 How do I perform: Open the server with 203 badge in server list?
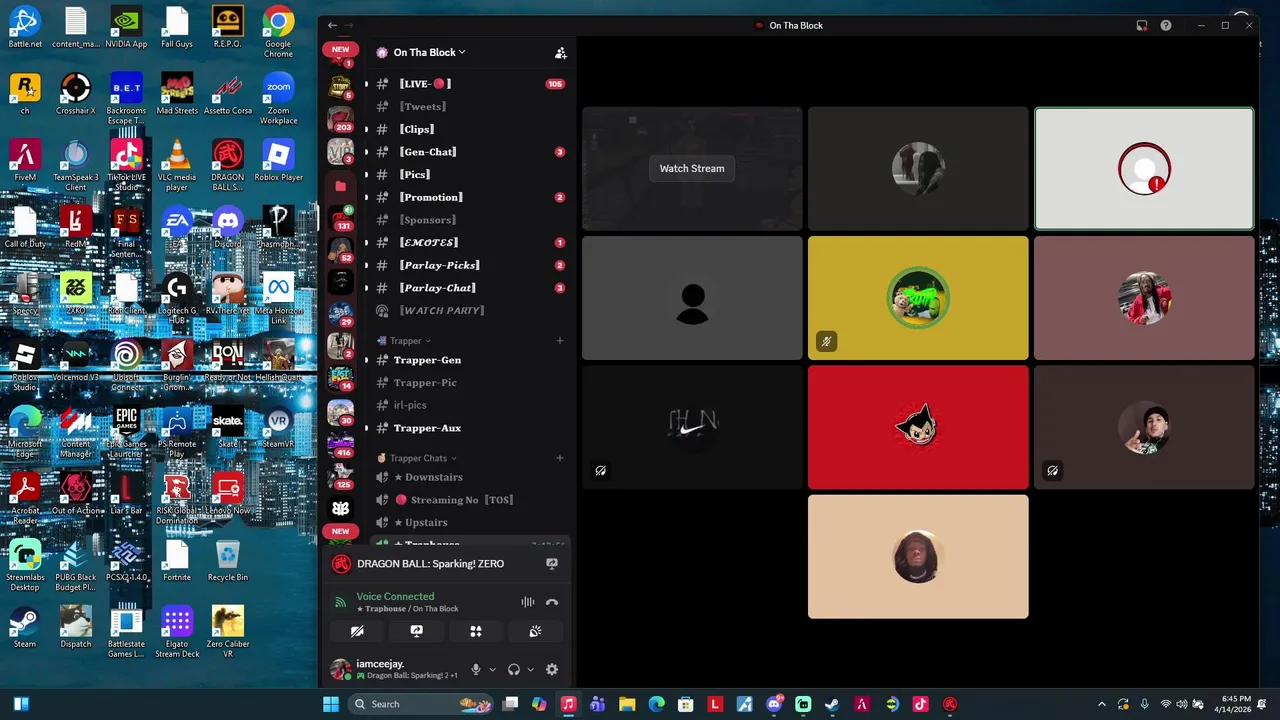click(x=341, y=120)
